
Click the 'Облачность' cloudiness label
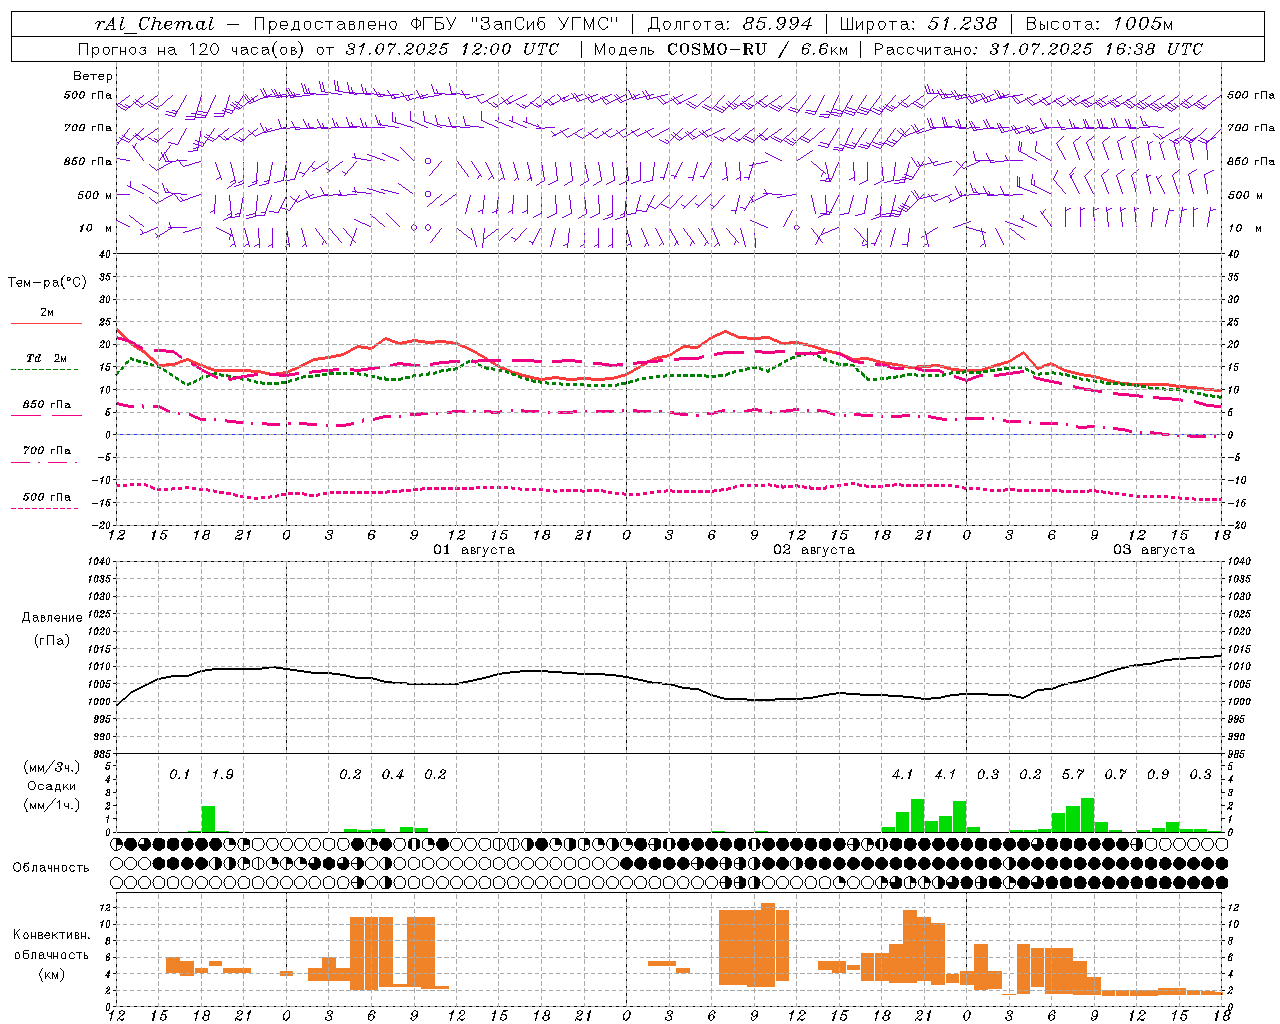click(x=51, y=868)
